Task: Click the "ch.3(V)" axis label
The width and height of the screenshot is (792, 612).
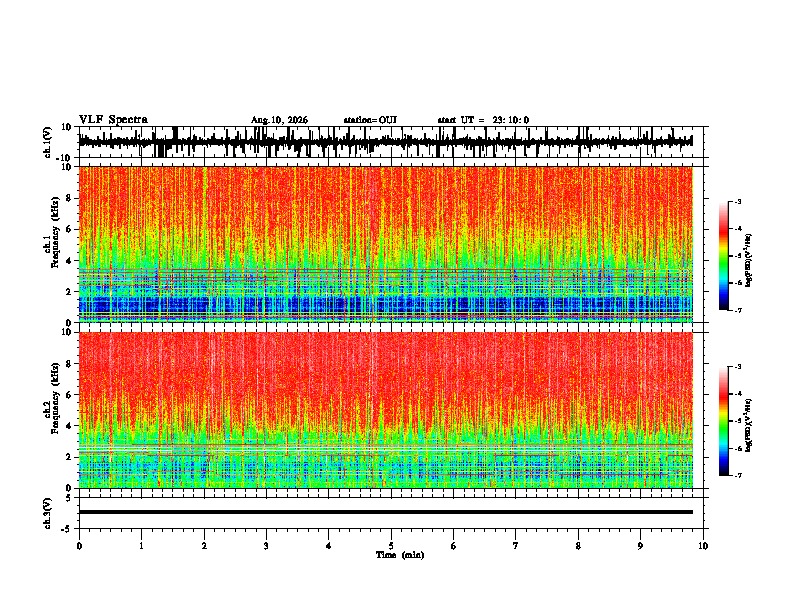Action: (48, 513)
